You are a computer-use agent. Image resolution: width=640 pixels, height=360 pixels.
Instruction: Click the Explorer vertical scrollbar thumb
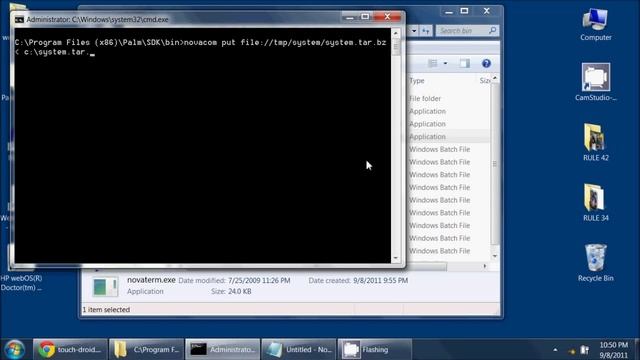495,163
